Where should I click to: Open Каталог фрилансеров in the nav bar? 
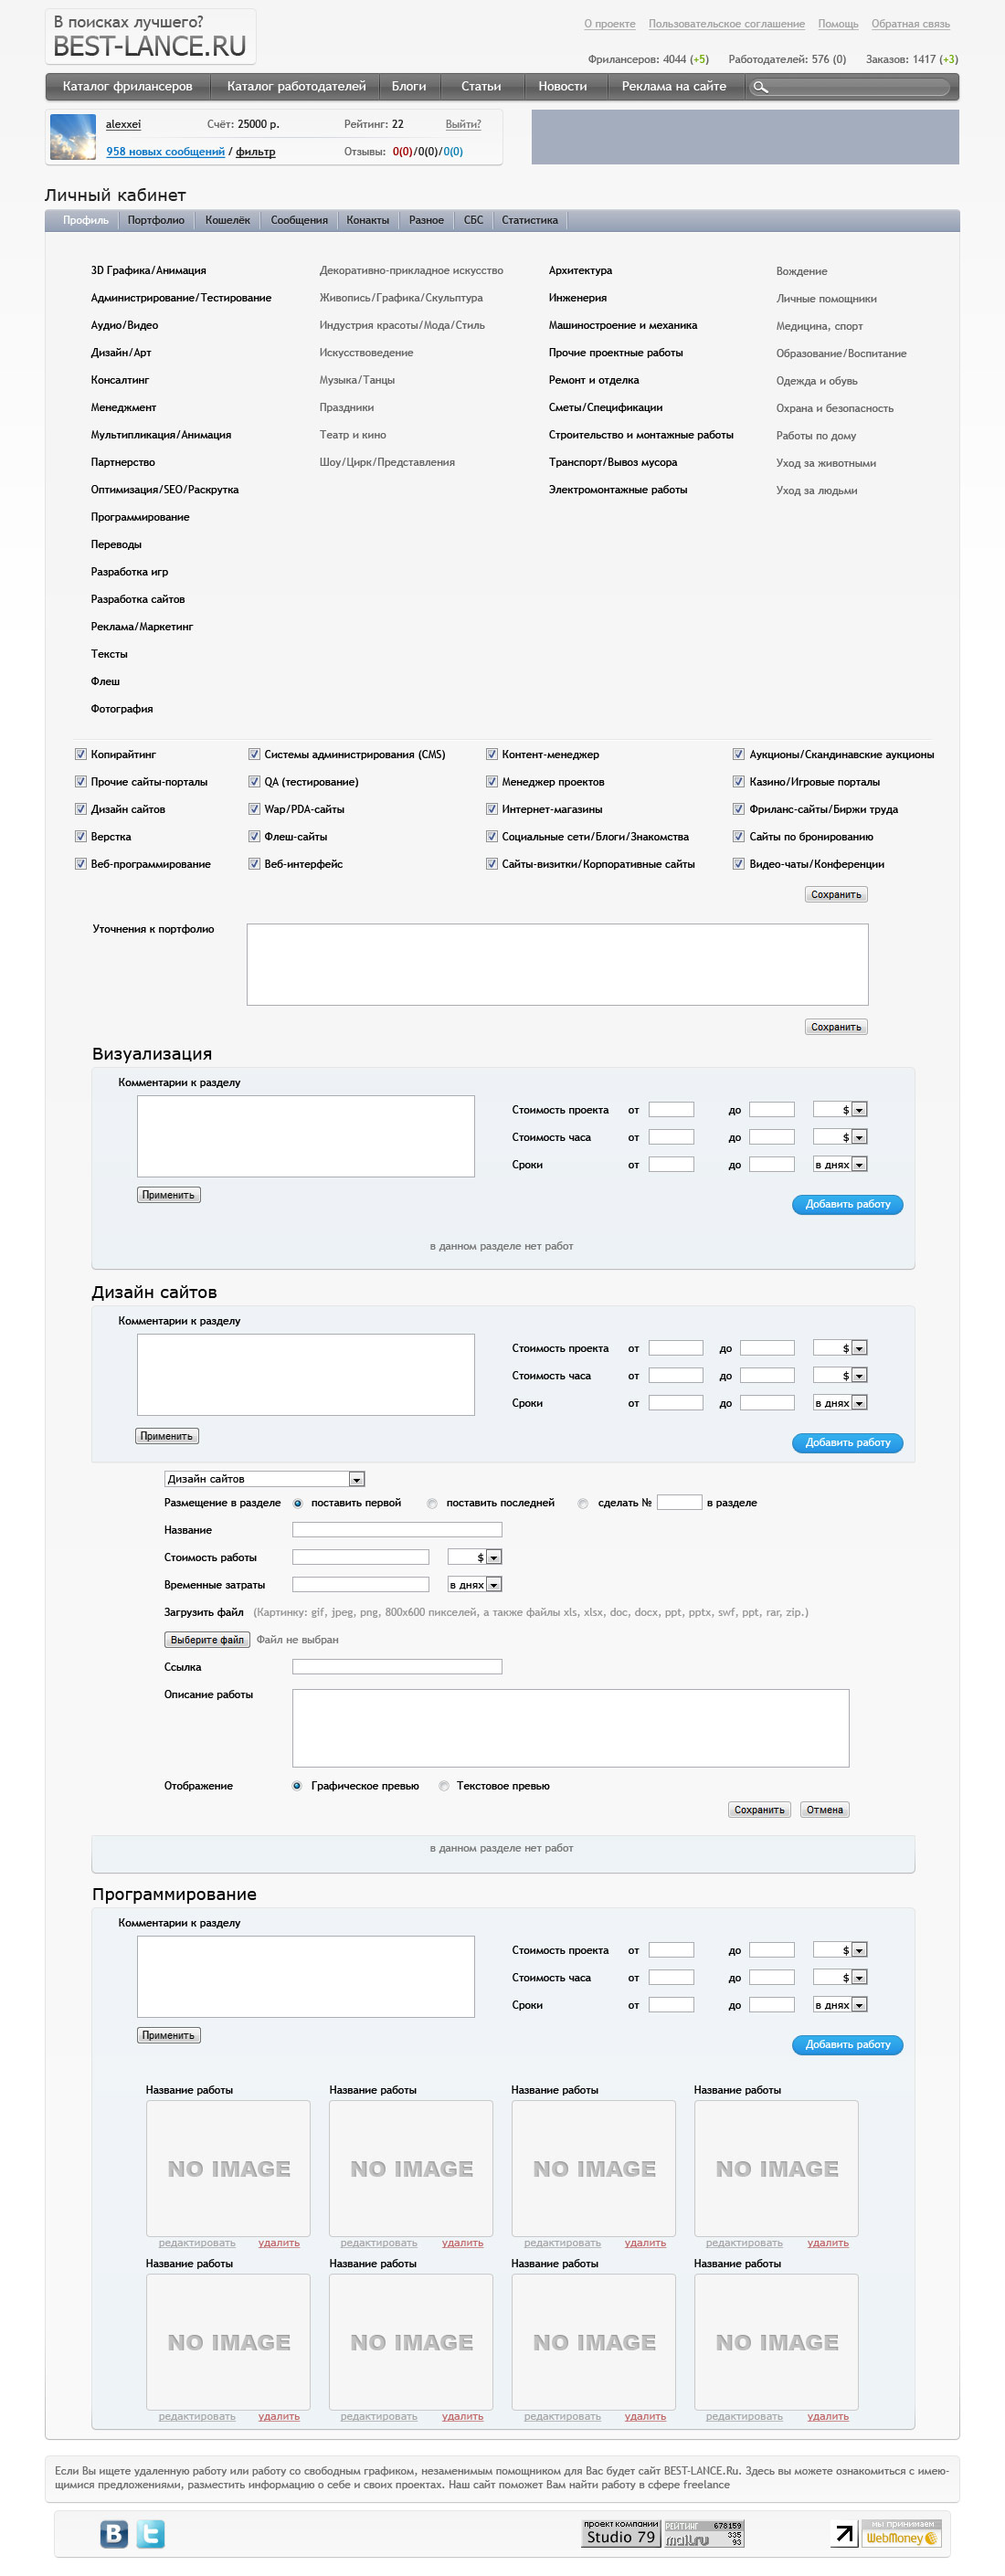tap(128, 86)
